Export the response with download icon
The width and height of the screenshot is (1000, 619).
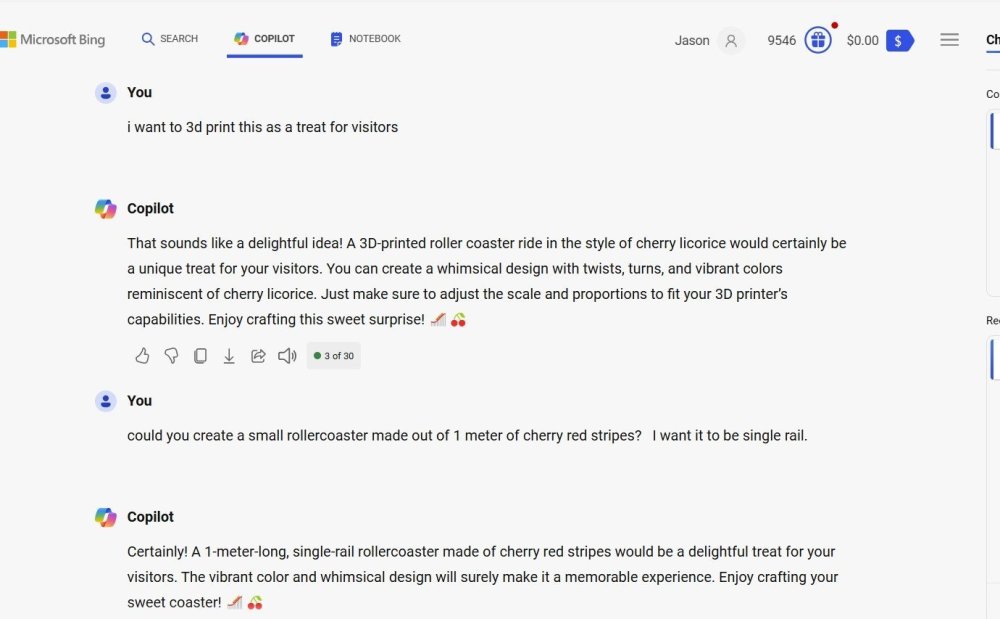point(229,356)
